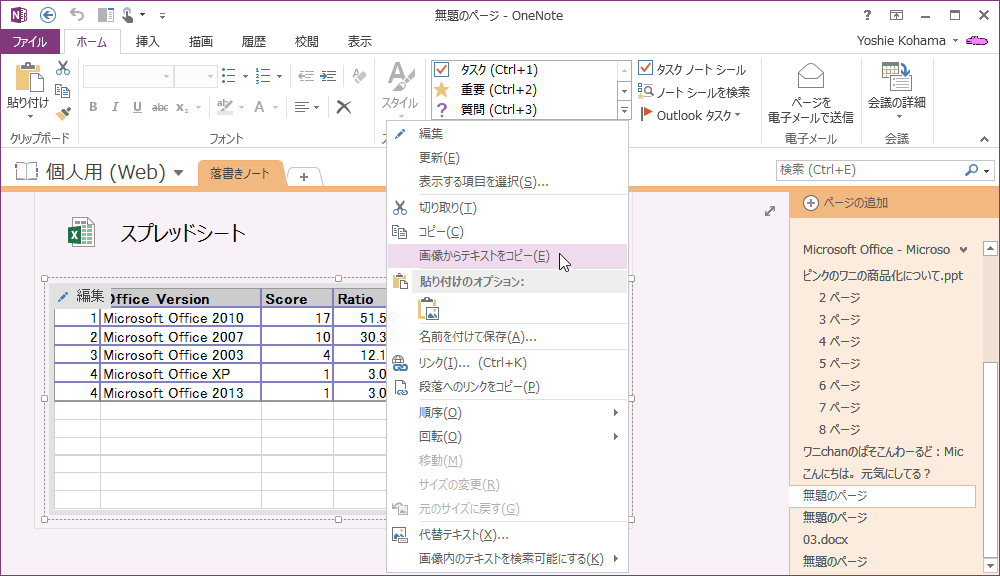Click the 編集 button on spreadsheet
1000x576 pixels.
(81, 296)
